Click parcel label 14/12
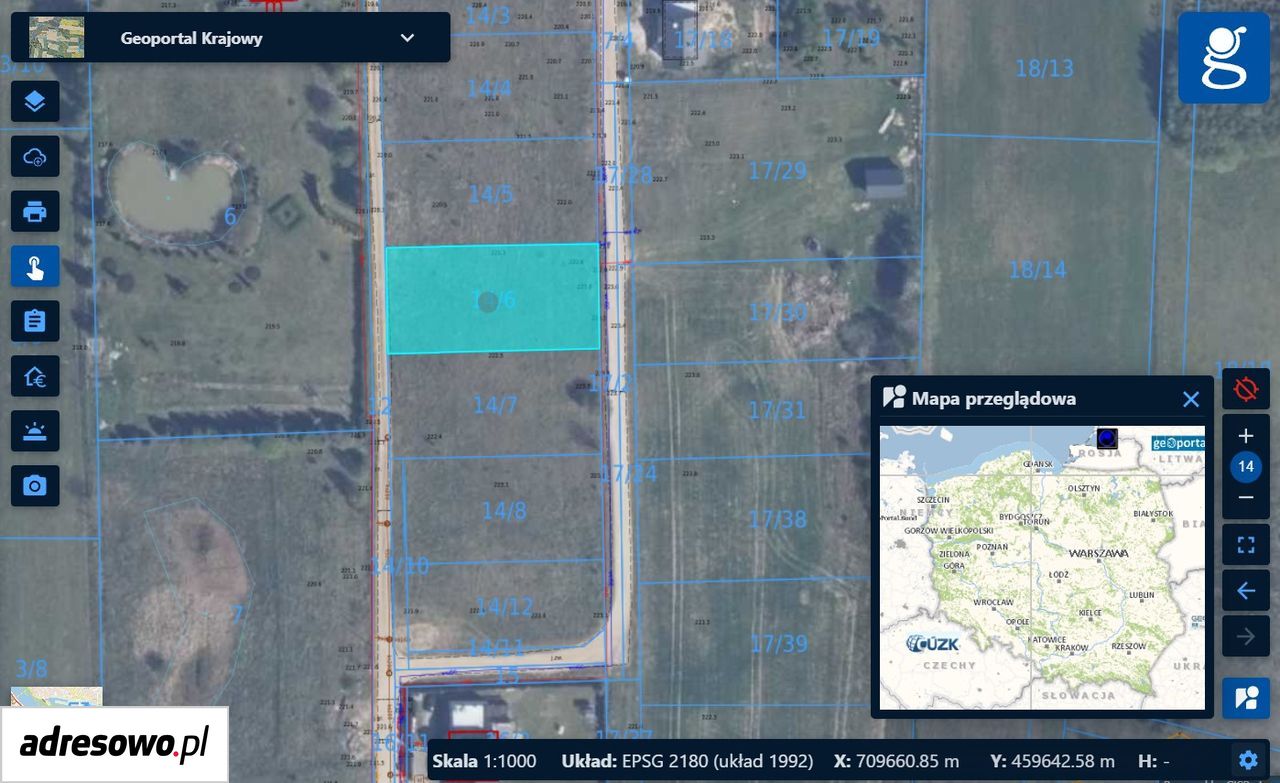The height and width of the screenshot is (783, 1280). [504, 606]
